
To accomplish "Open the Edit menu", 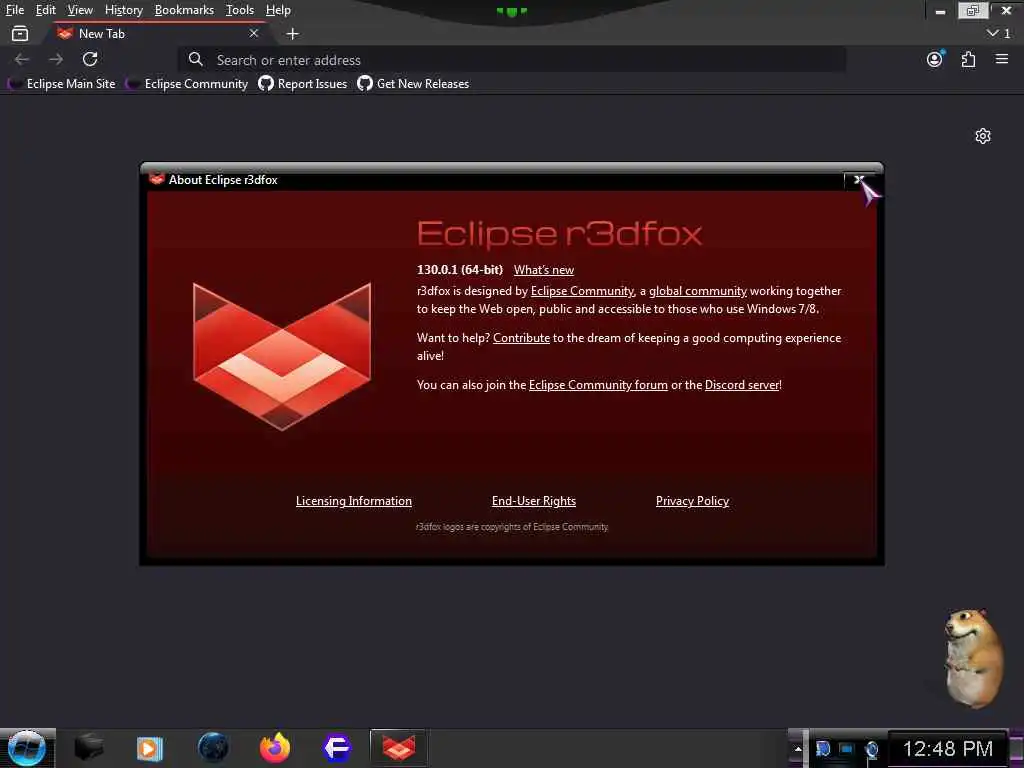I will click(46, 10).
